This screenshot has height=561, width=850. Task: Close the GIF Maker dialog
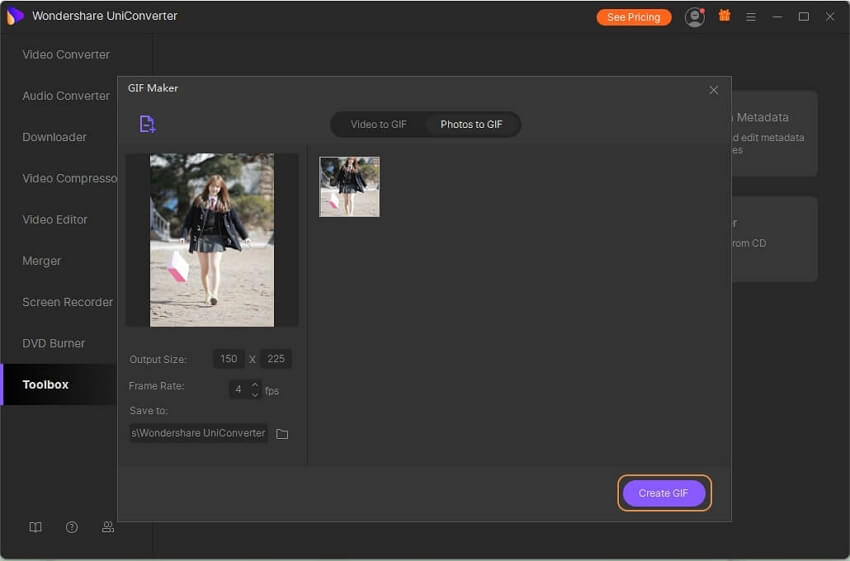point(713,90)
